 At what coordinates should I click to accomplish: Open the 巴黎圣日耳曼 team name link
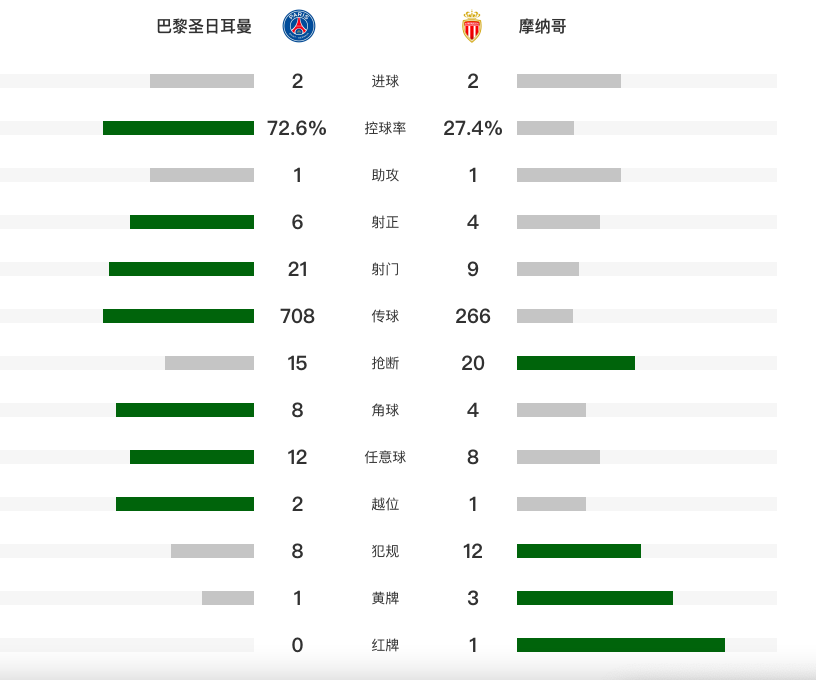point(204,27)
